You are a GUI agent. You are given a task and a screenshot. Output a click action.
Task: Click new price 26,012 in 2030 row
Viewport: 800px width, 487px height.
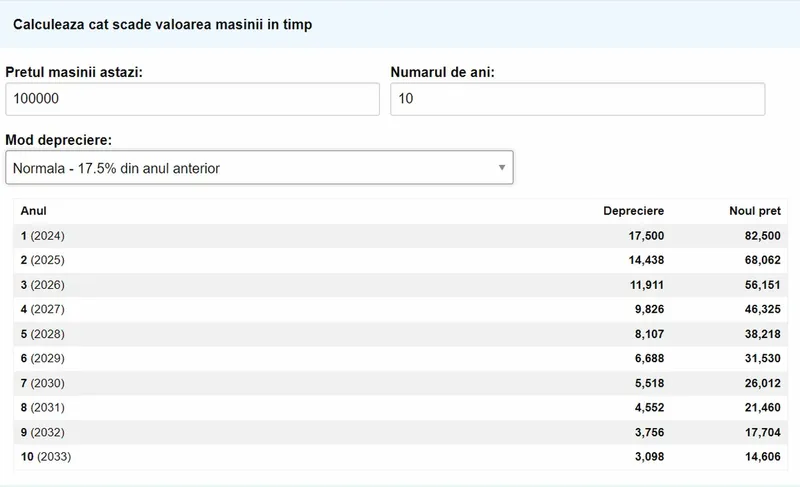(762, 383)
